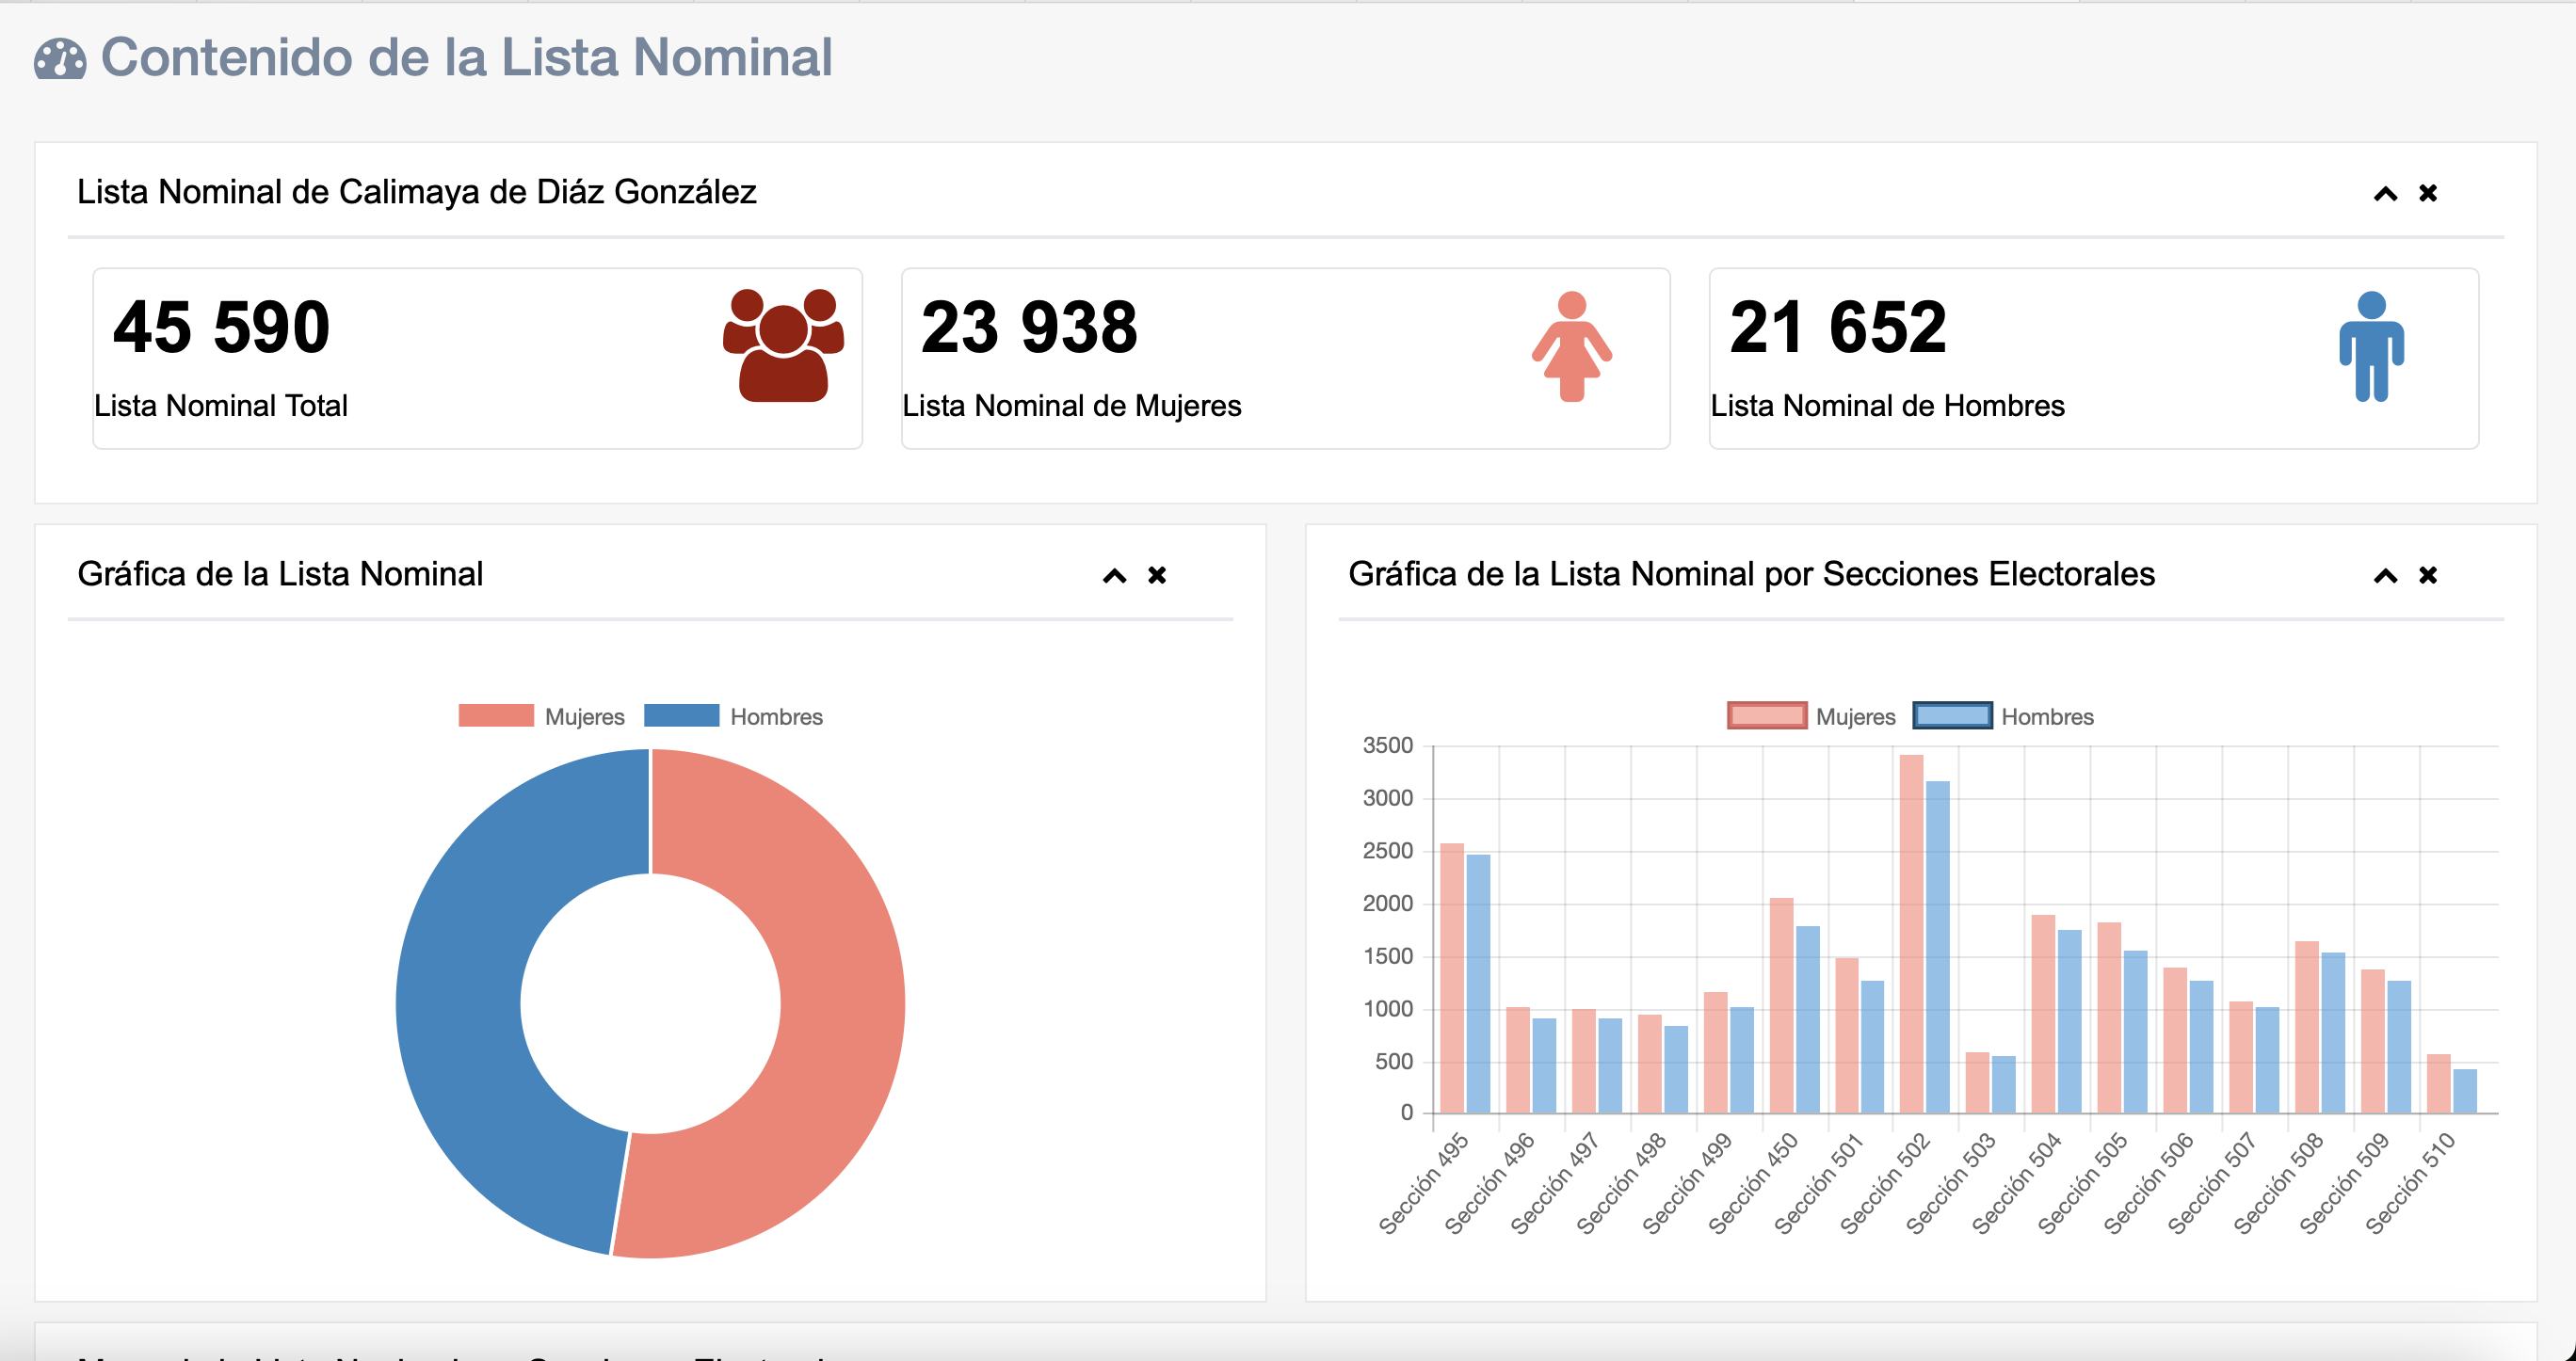The height and width of the screenshot is (1361, 2576).
Task: Click the dashboard gauge icon beside page title
Action: pos(60,59)
